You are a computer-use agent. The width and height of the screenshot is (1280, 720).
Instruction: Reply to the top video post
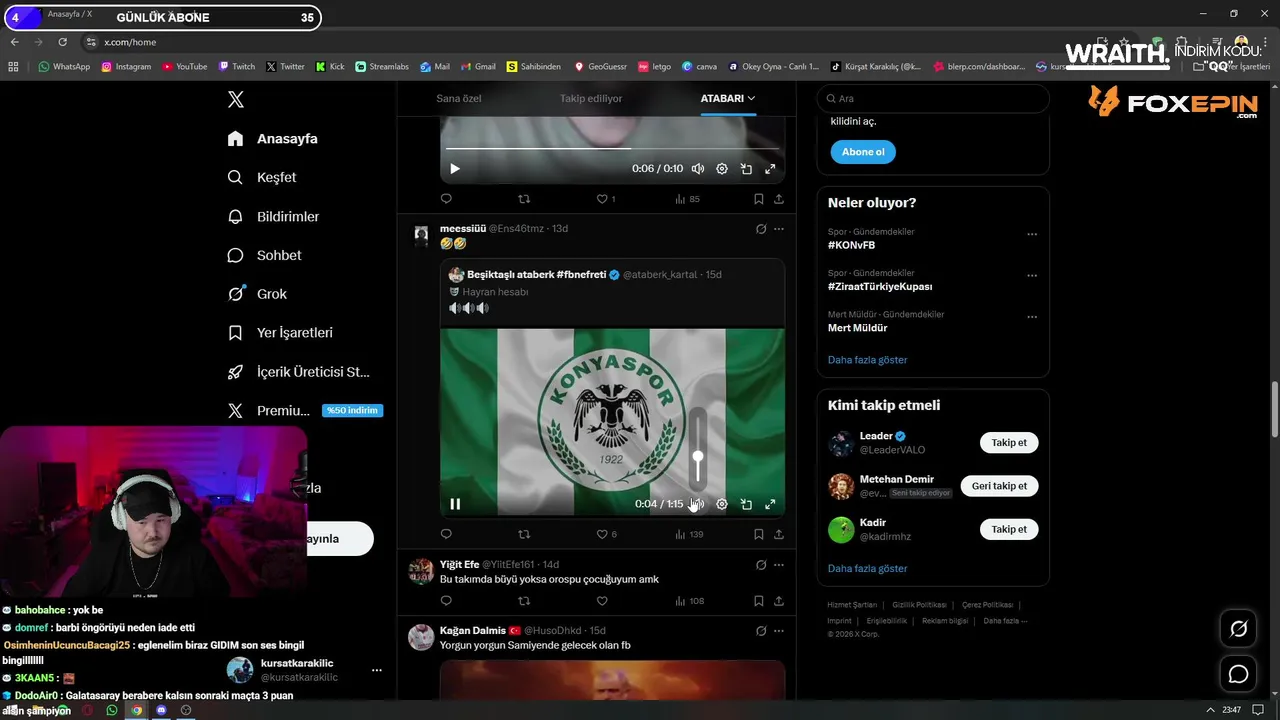coord(446,199)
